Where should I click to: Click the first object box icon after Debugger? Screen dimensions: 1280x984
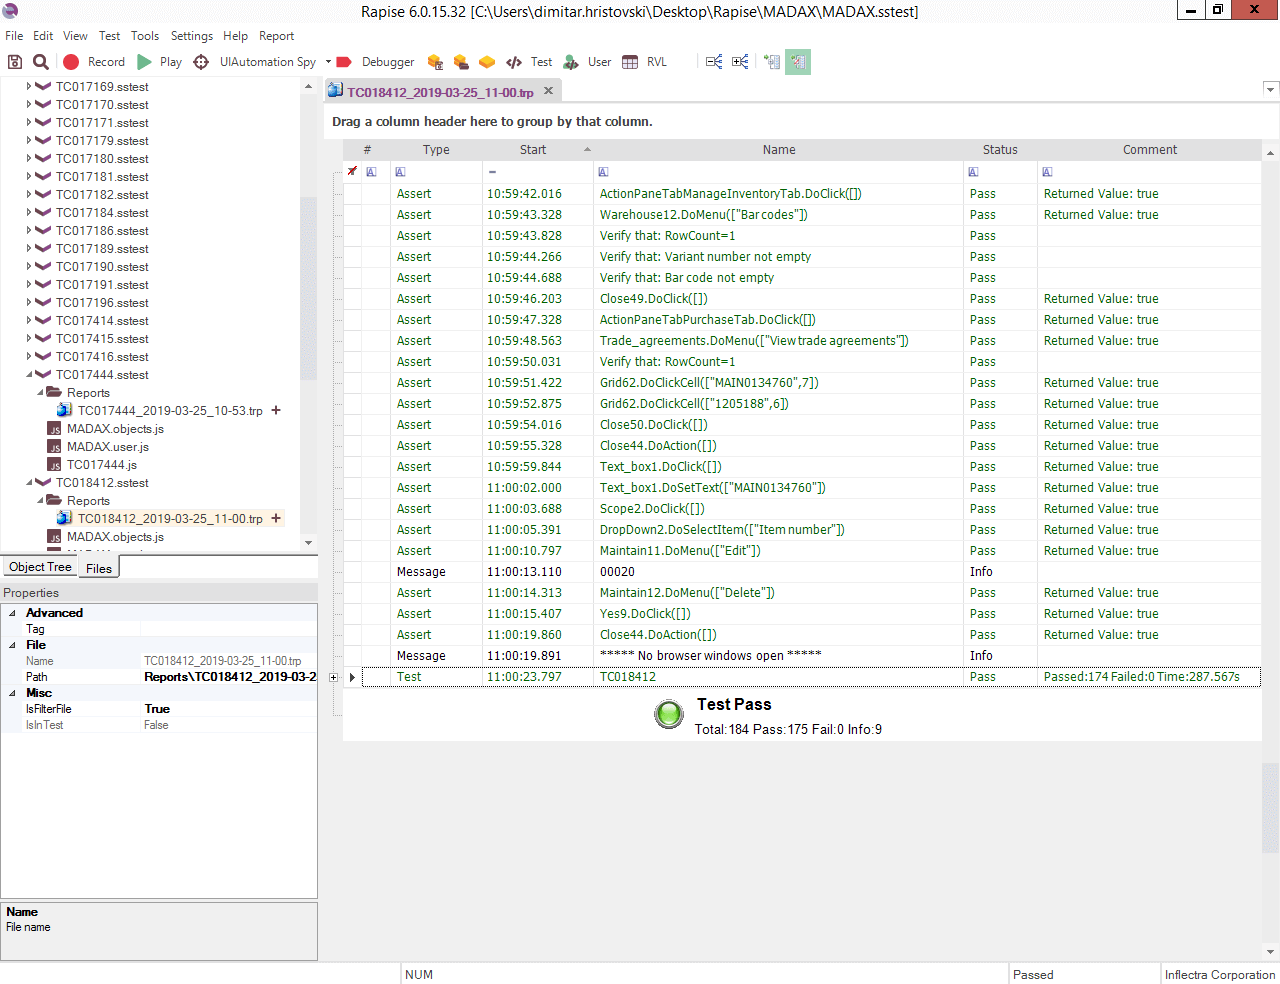coord(435,62)
